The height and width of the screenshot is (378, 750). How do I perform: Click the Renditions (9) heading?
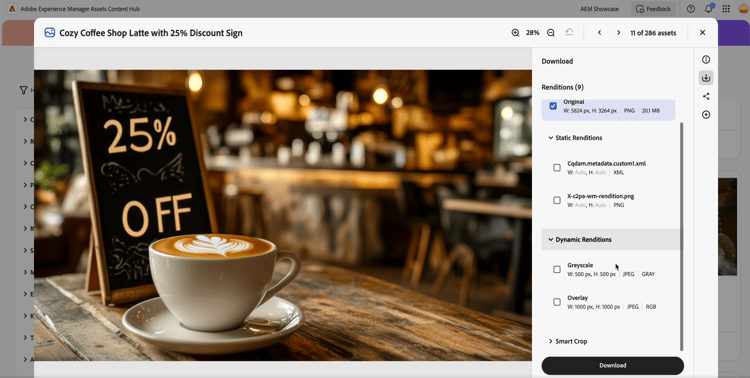[562, 87]
